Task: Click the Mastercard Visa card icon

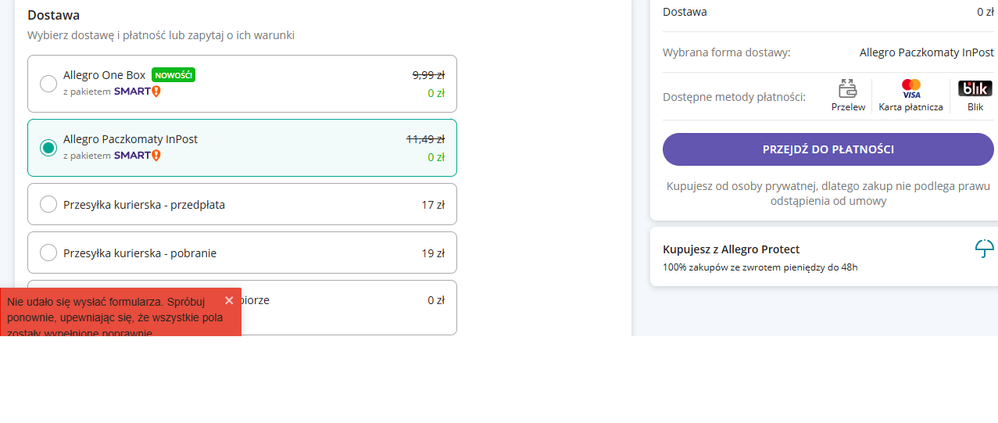Action: pos(911,88)
